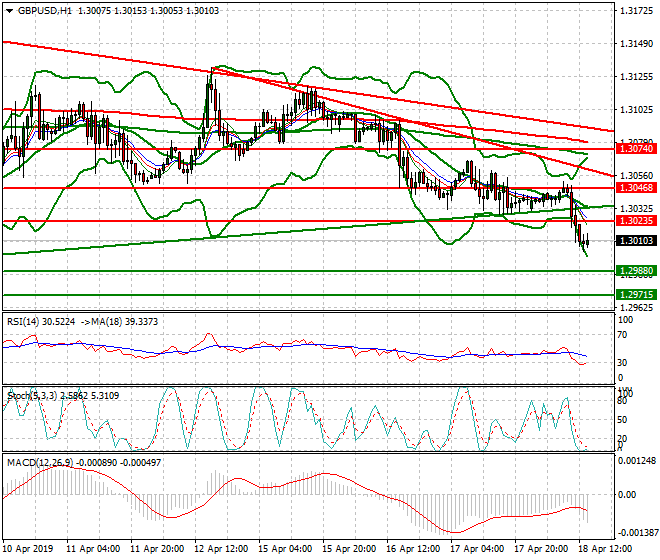
Task: Click the ->MA(18) 39.3373 value text
Action: pos(118,322)
